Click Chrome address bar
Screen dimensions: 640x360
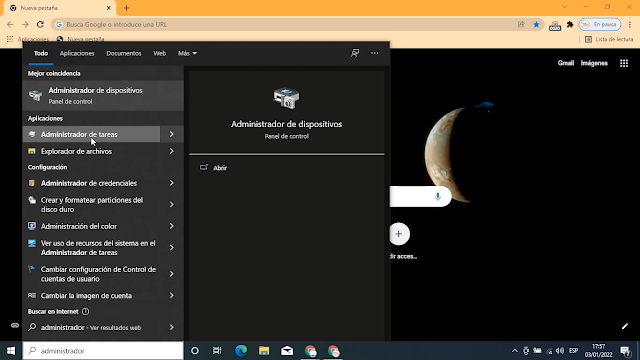(x=286, y=24)
